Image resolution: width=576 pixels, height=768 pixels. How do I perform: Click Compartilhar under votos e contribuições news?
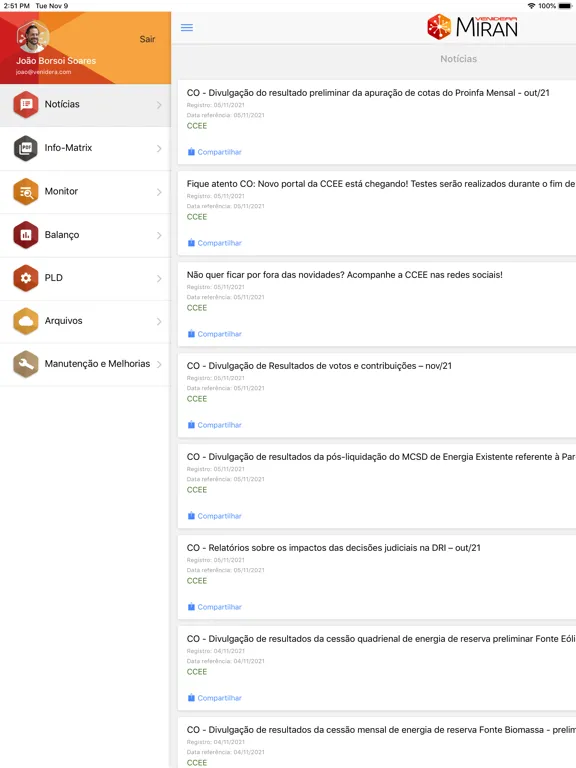tap(219, 425)
